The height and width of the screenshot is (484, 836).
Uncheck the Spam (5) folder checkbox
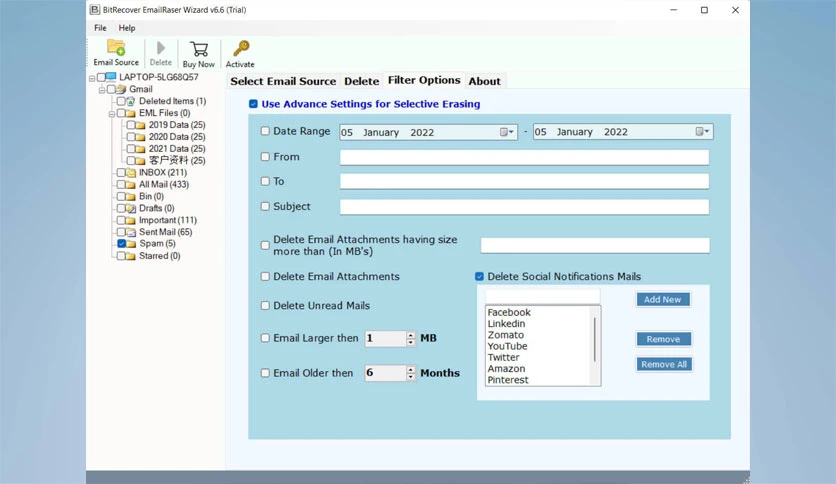(122, 244)
